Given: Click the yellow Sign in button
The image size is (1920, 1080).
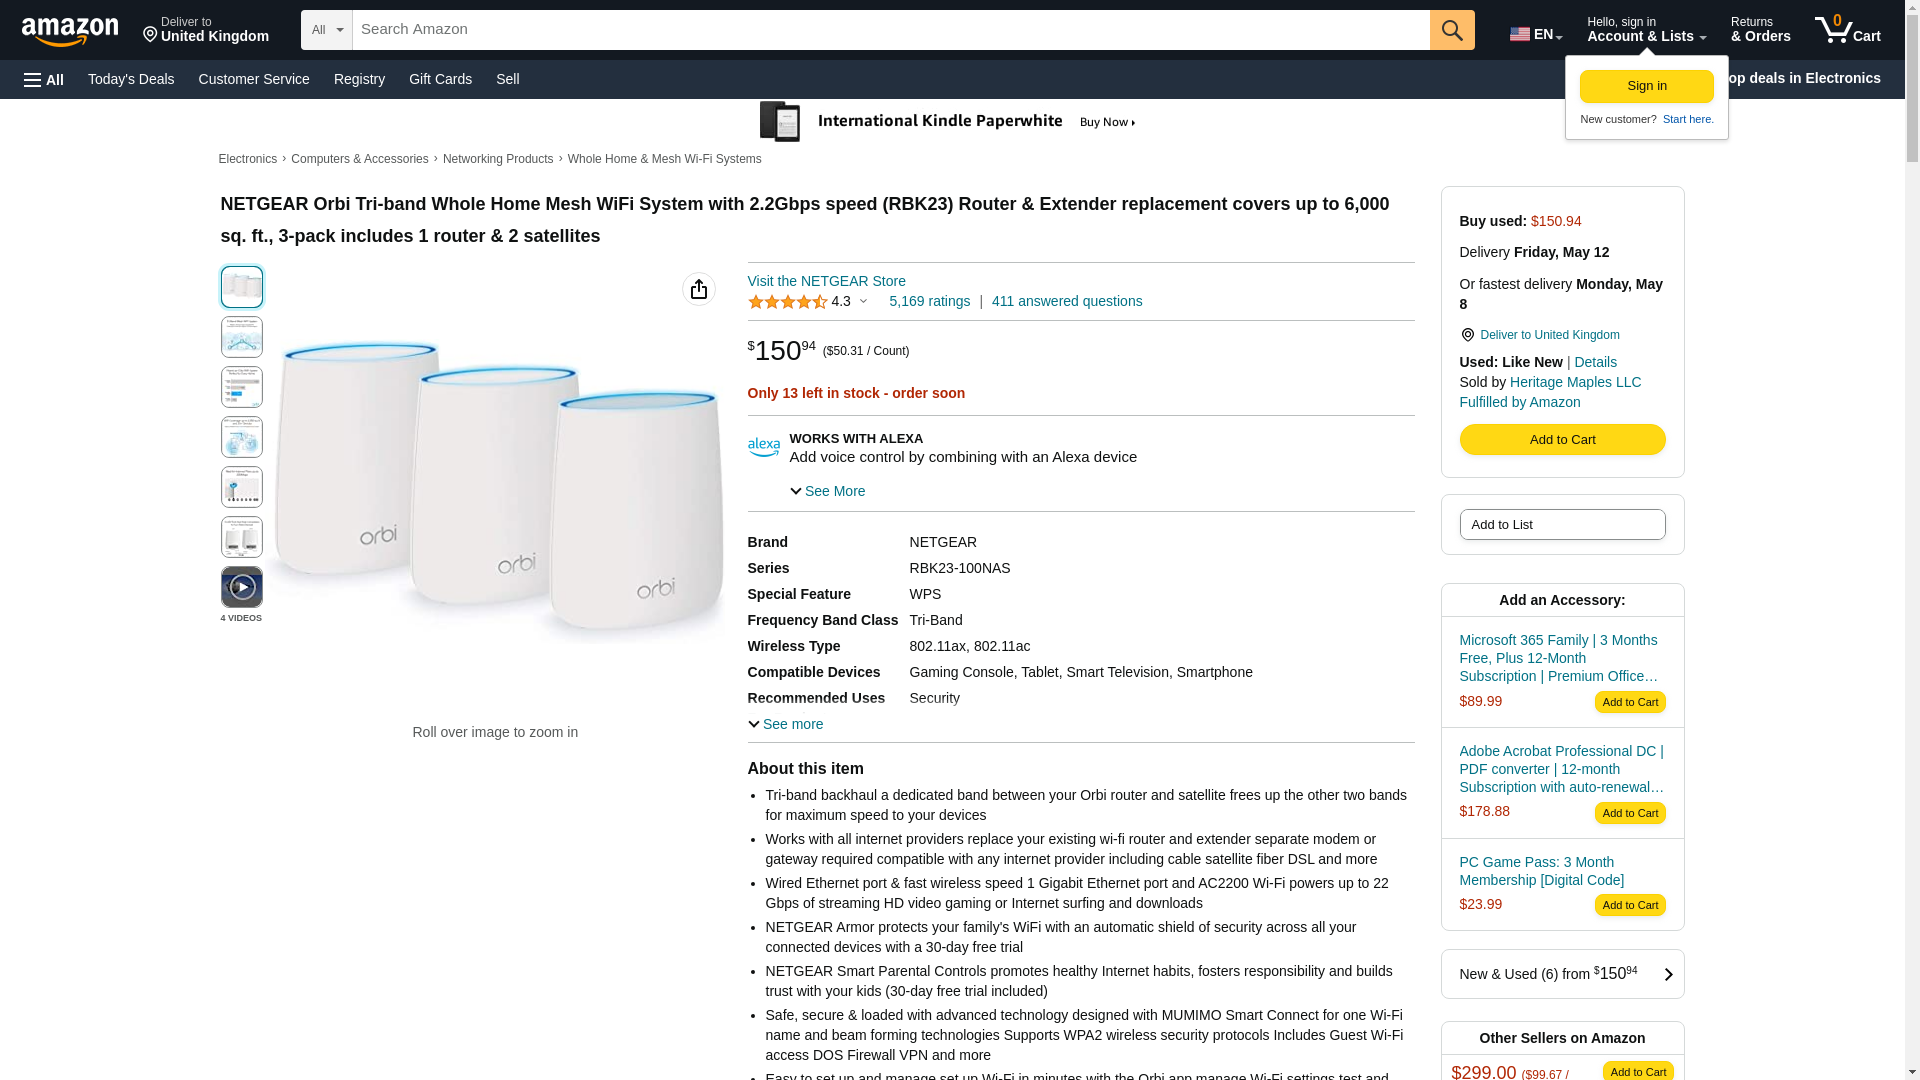Looking at the screenshot, I should pyautogui.click(x=1646, y=86).
